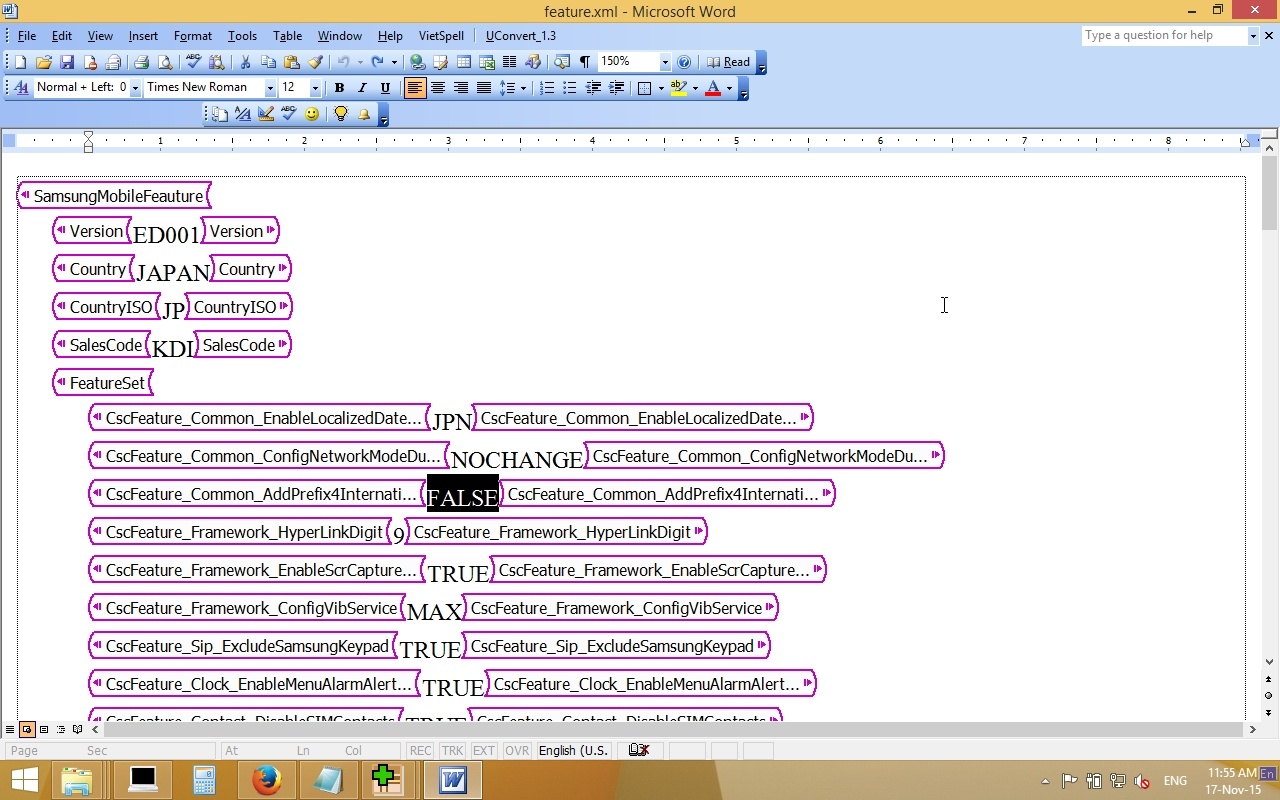Open Print Preview

164,62
